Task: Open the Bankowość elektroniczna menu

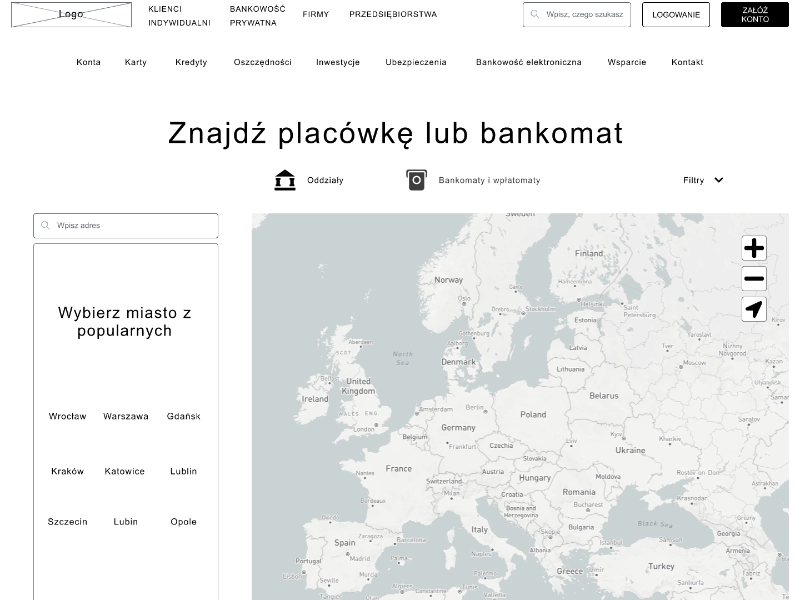Action: (x=528, y=62)
